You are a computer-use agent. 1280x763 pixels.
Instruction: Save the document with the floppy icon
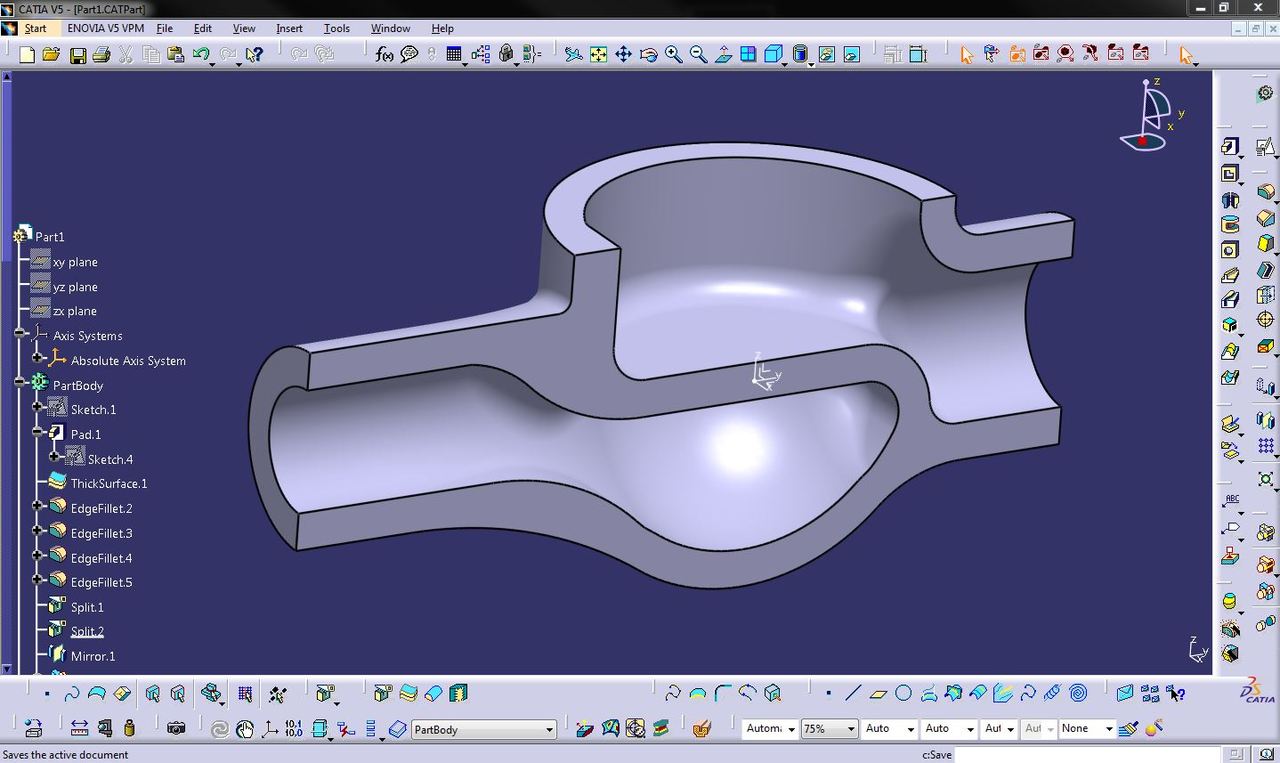[77, 54]
